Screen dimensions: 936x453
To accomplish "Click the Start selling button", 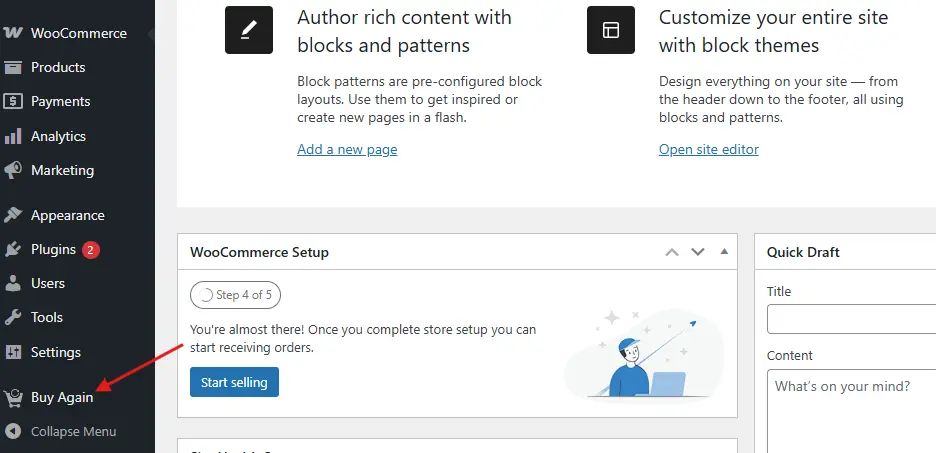I will (234, 382).
